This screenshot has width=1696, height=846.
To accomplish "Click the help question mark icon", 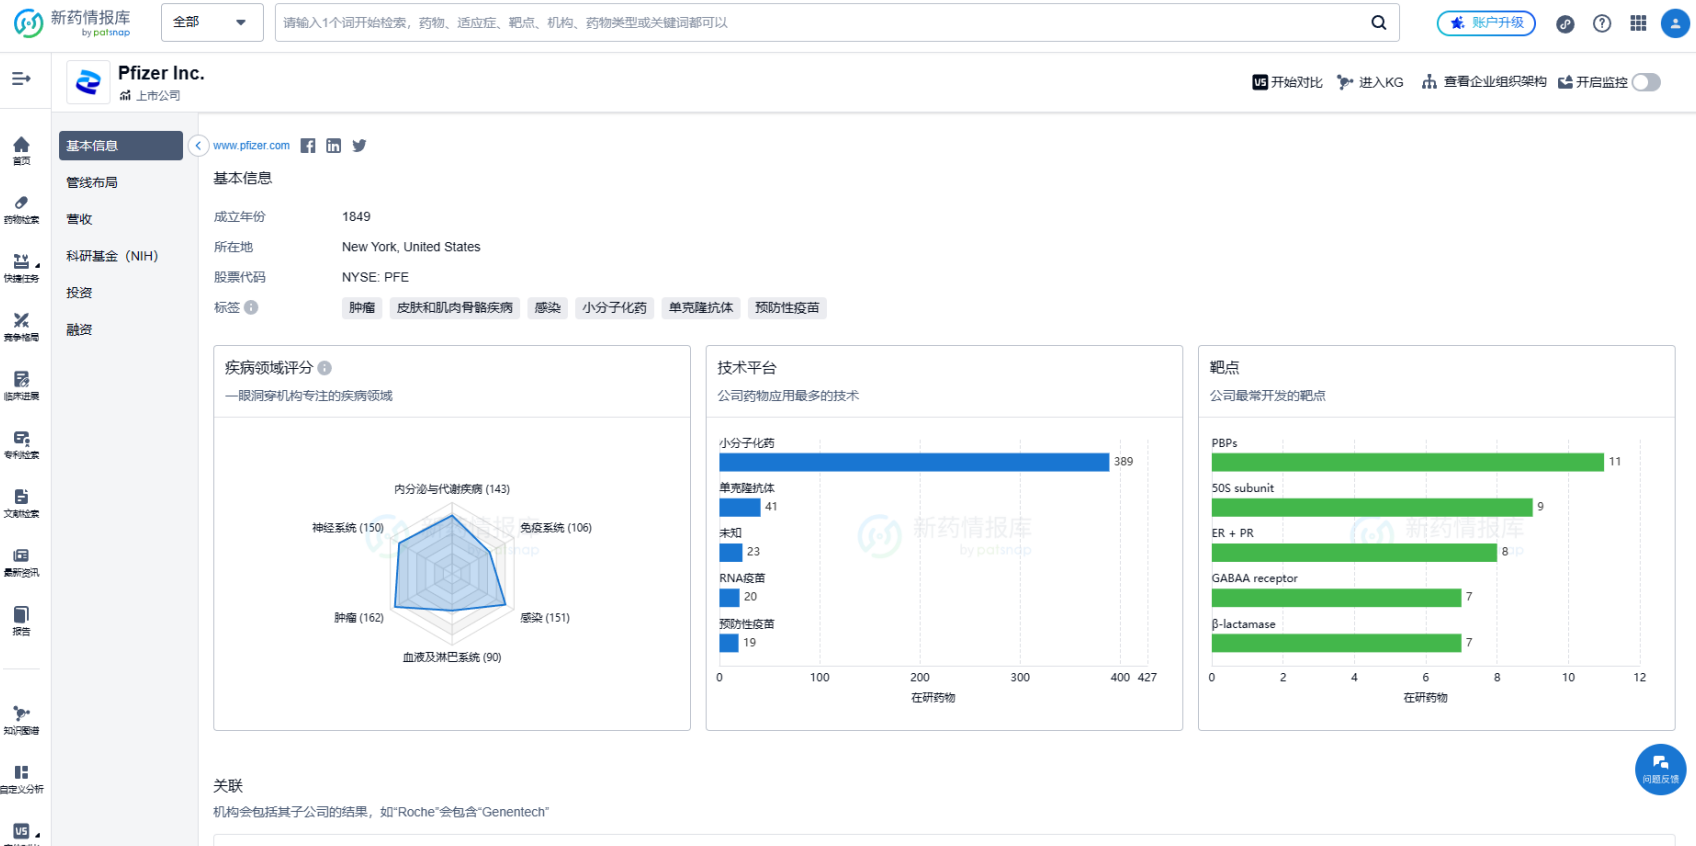I will coord(1602,23).
